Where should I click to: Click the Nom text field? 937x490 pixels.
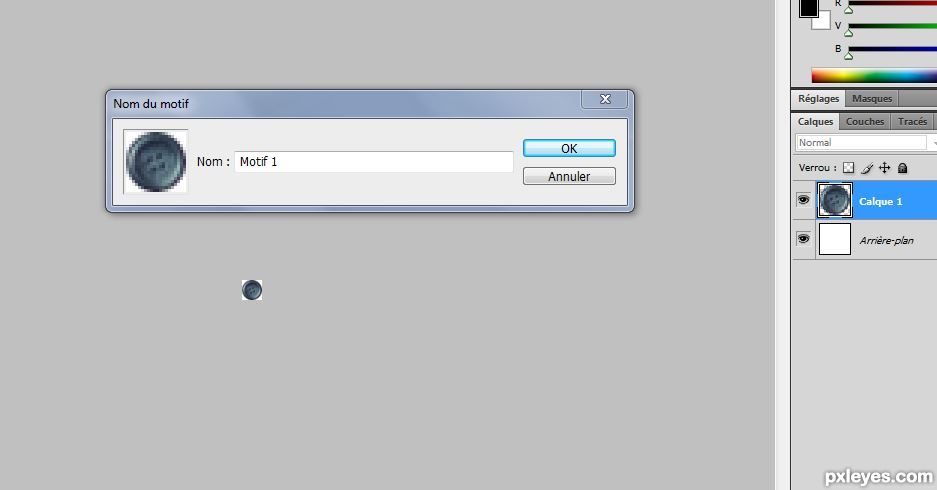coord(373,162)
